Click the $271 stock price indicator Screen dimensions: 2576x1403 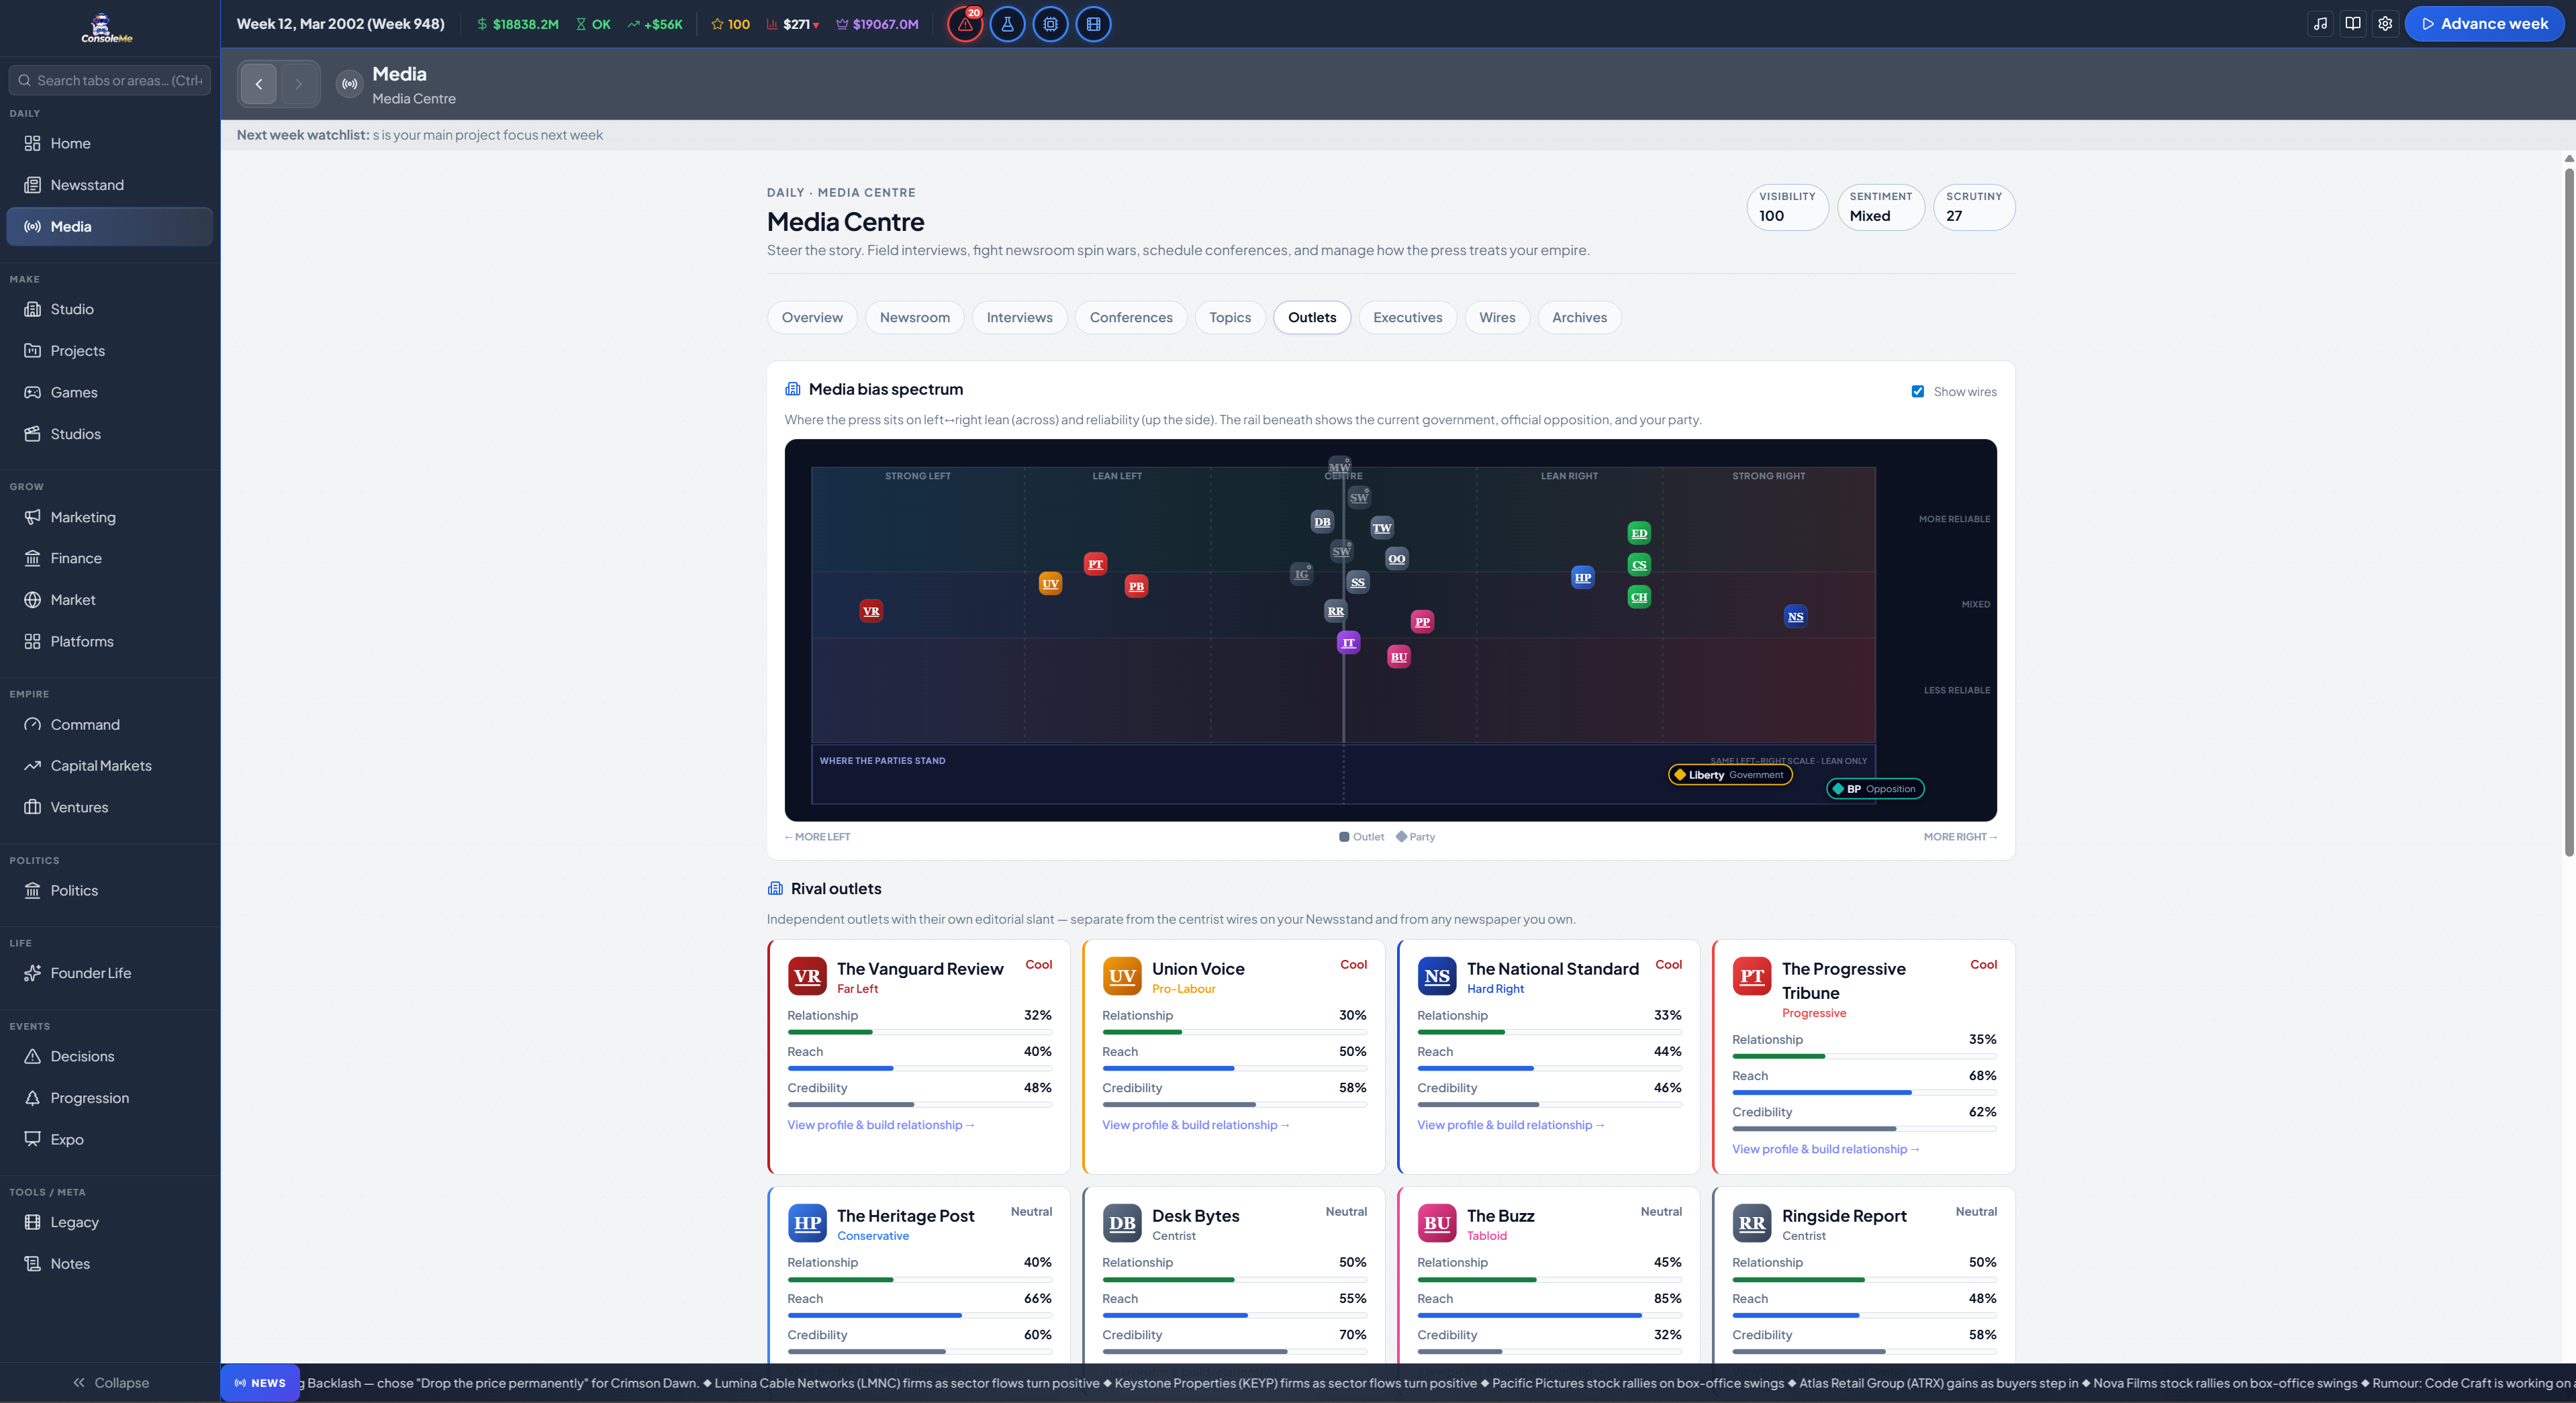[794, 24]
